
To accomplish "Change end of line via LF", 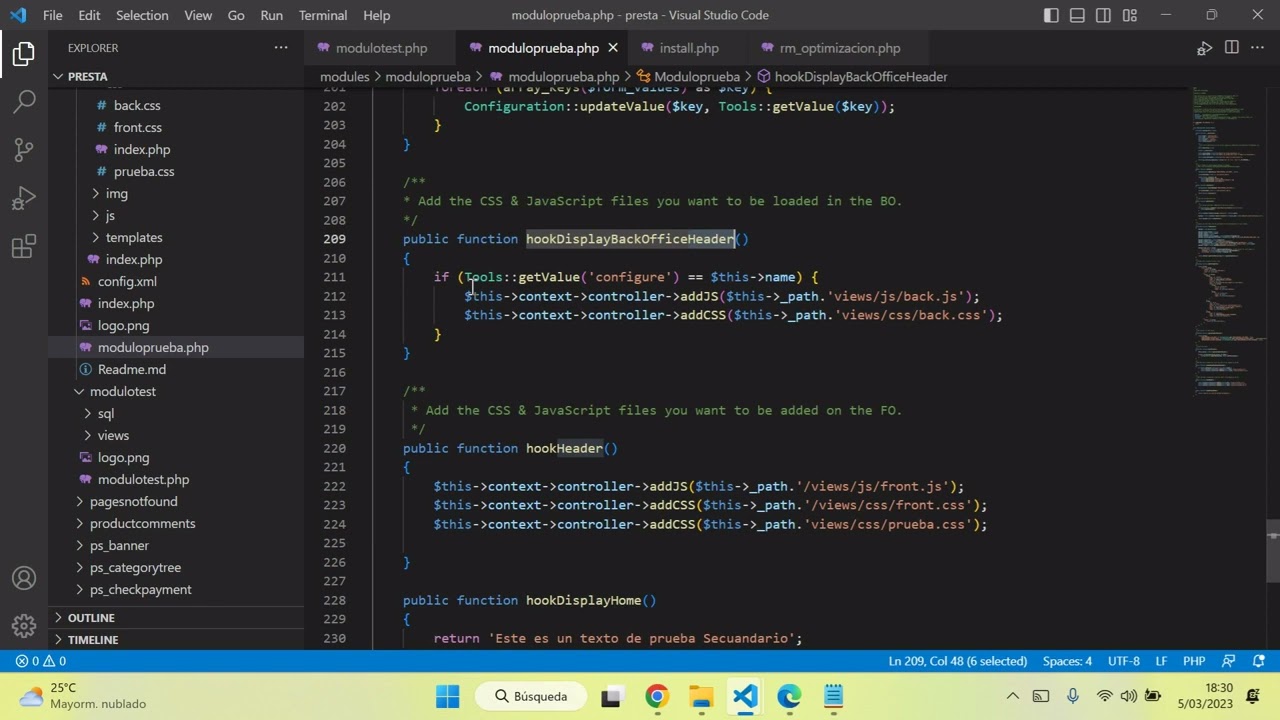I will 1162,661.
